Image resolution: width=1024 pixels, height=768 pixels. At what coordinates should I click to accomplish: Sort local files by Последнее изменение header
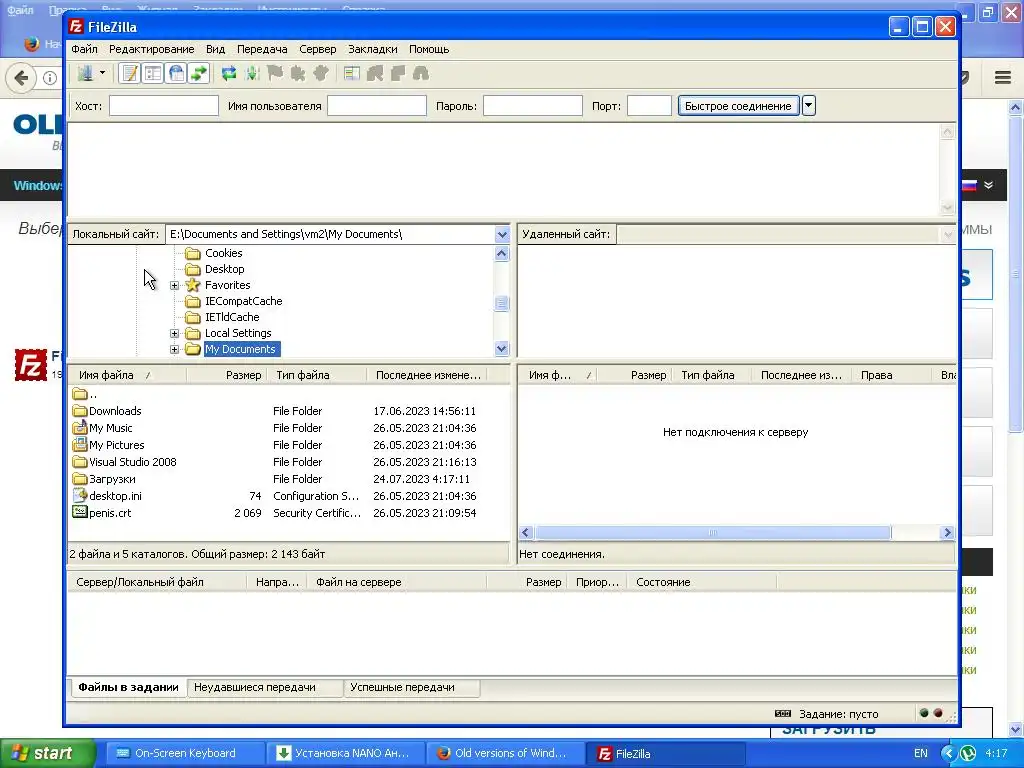428,375
